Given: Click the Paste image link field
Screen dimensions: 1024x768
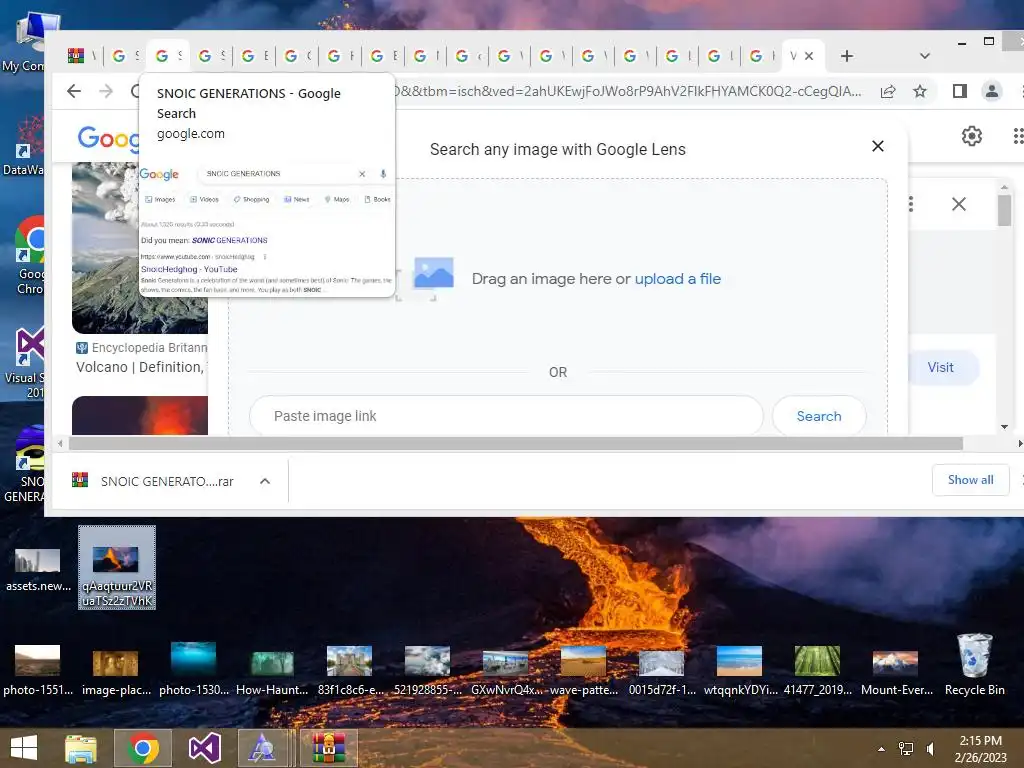Looking at the screenshot, I should coord(506,416).
